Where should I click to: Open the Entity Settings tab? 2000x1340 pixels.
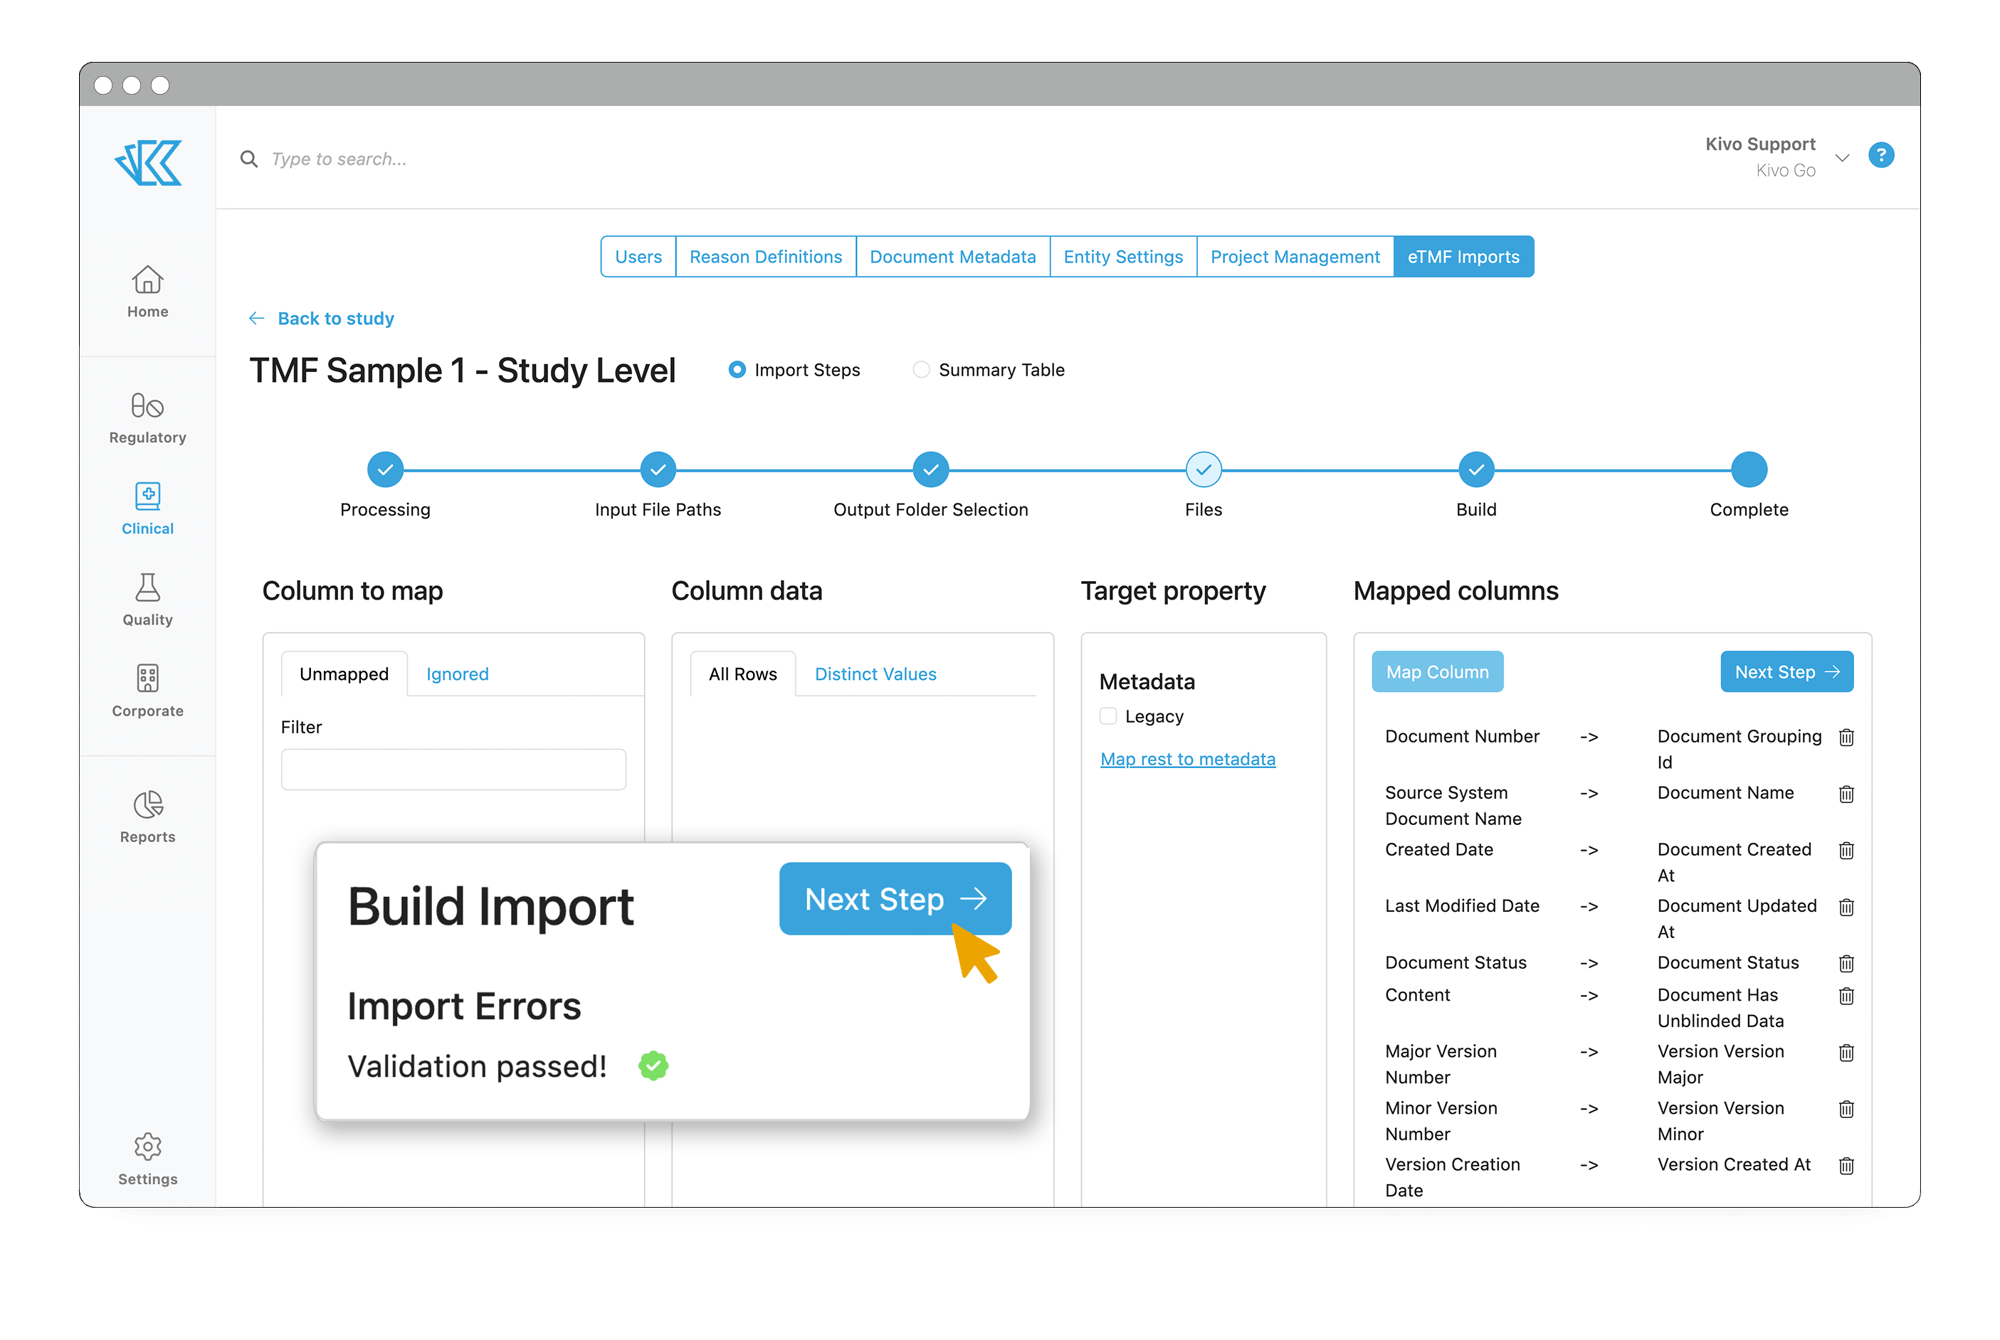(1123, 257)
